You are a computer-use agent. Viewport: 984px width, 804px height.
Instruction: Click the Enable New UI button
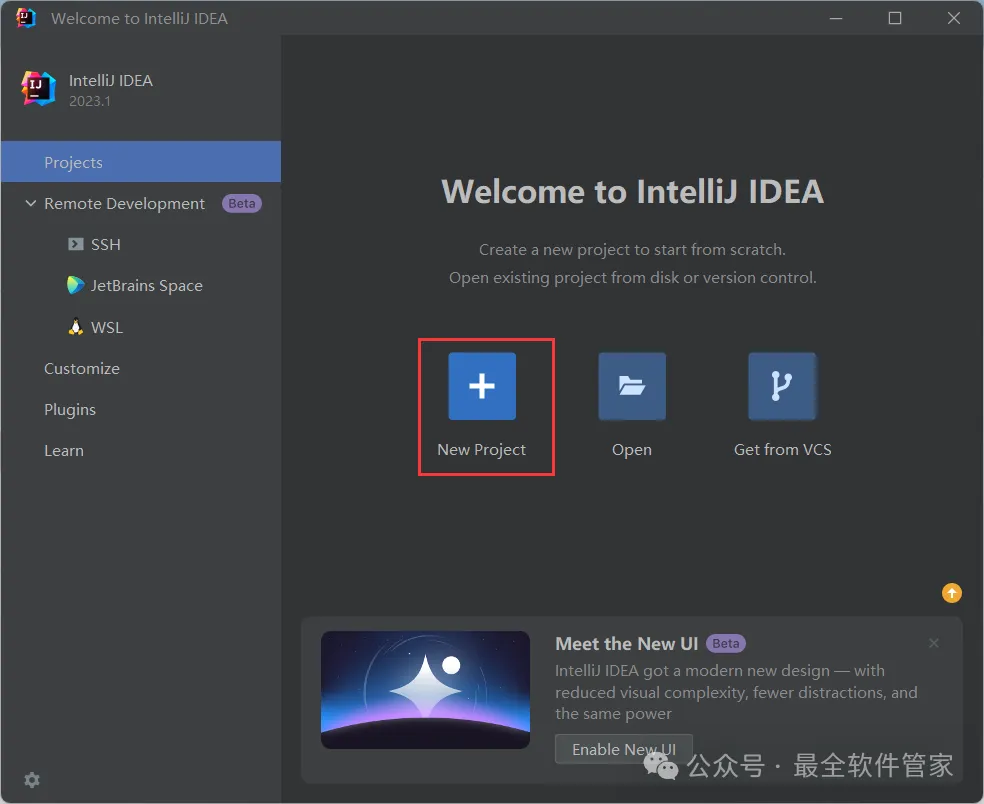624,749
